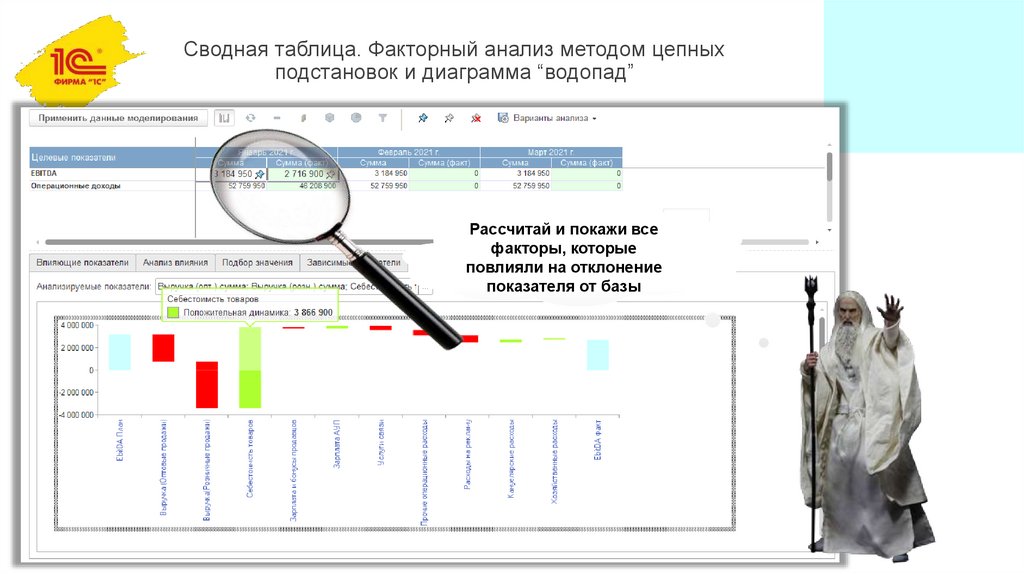This screenshot has width=1024, height=574.
Task: Click the Услуги связи axis label
Action: [381, 442]
